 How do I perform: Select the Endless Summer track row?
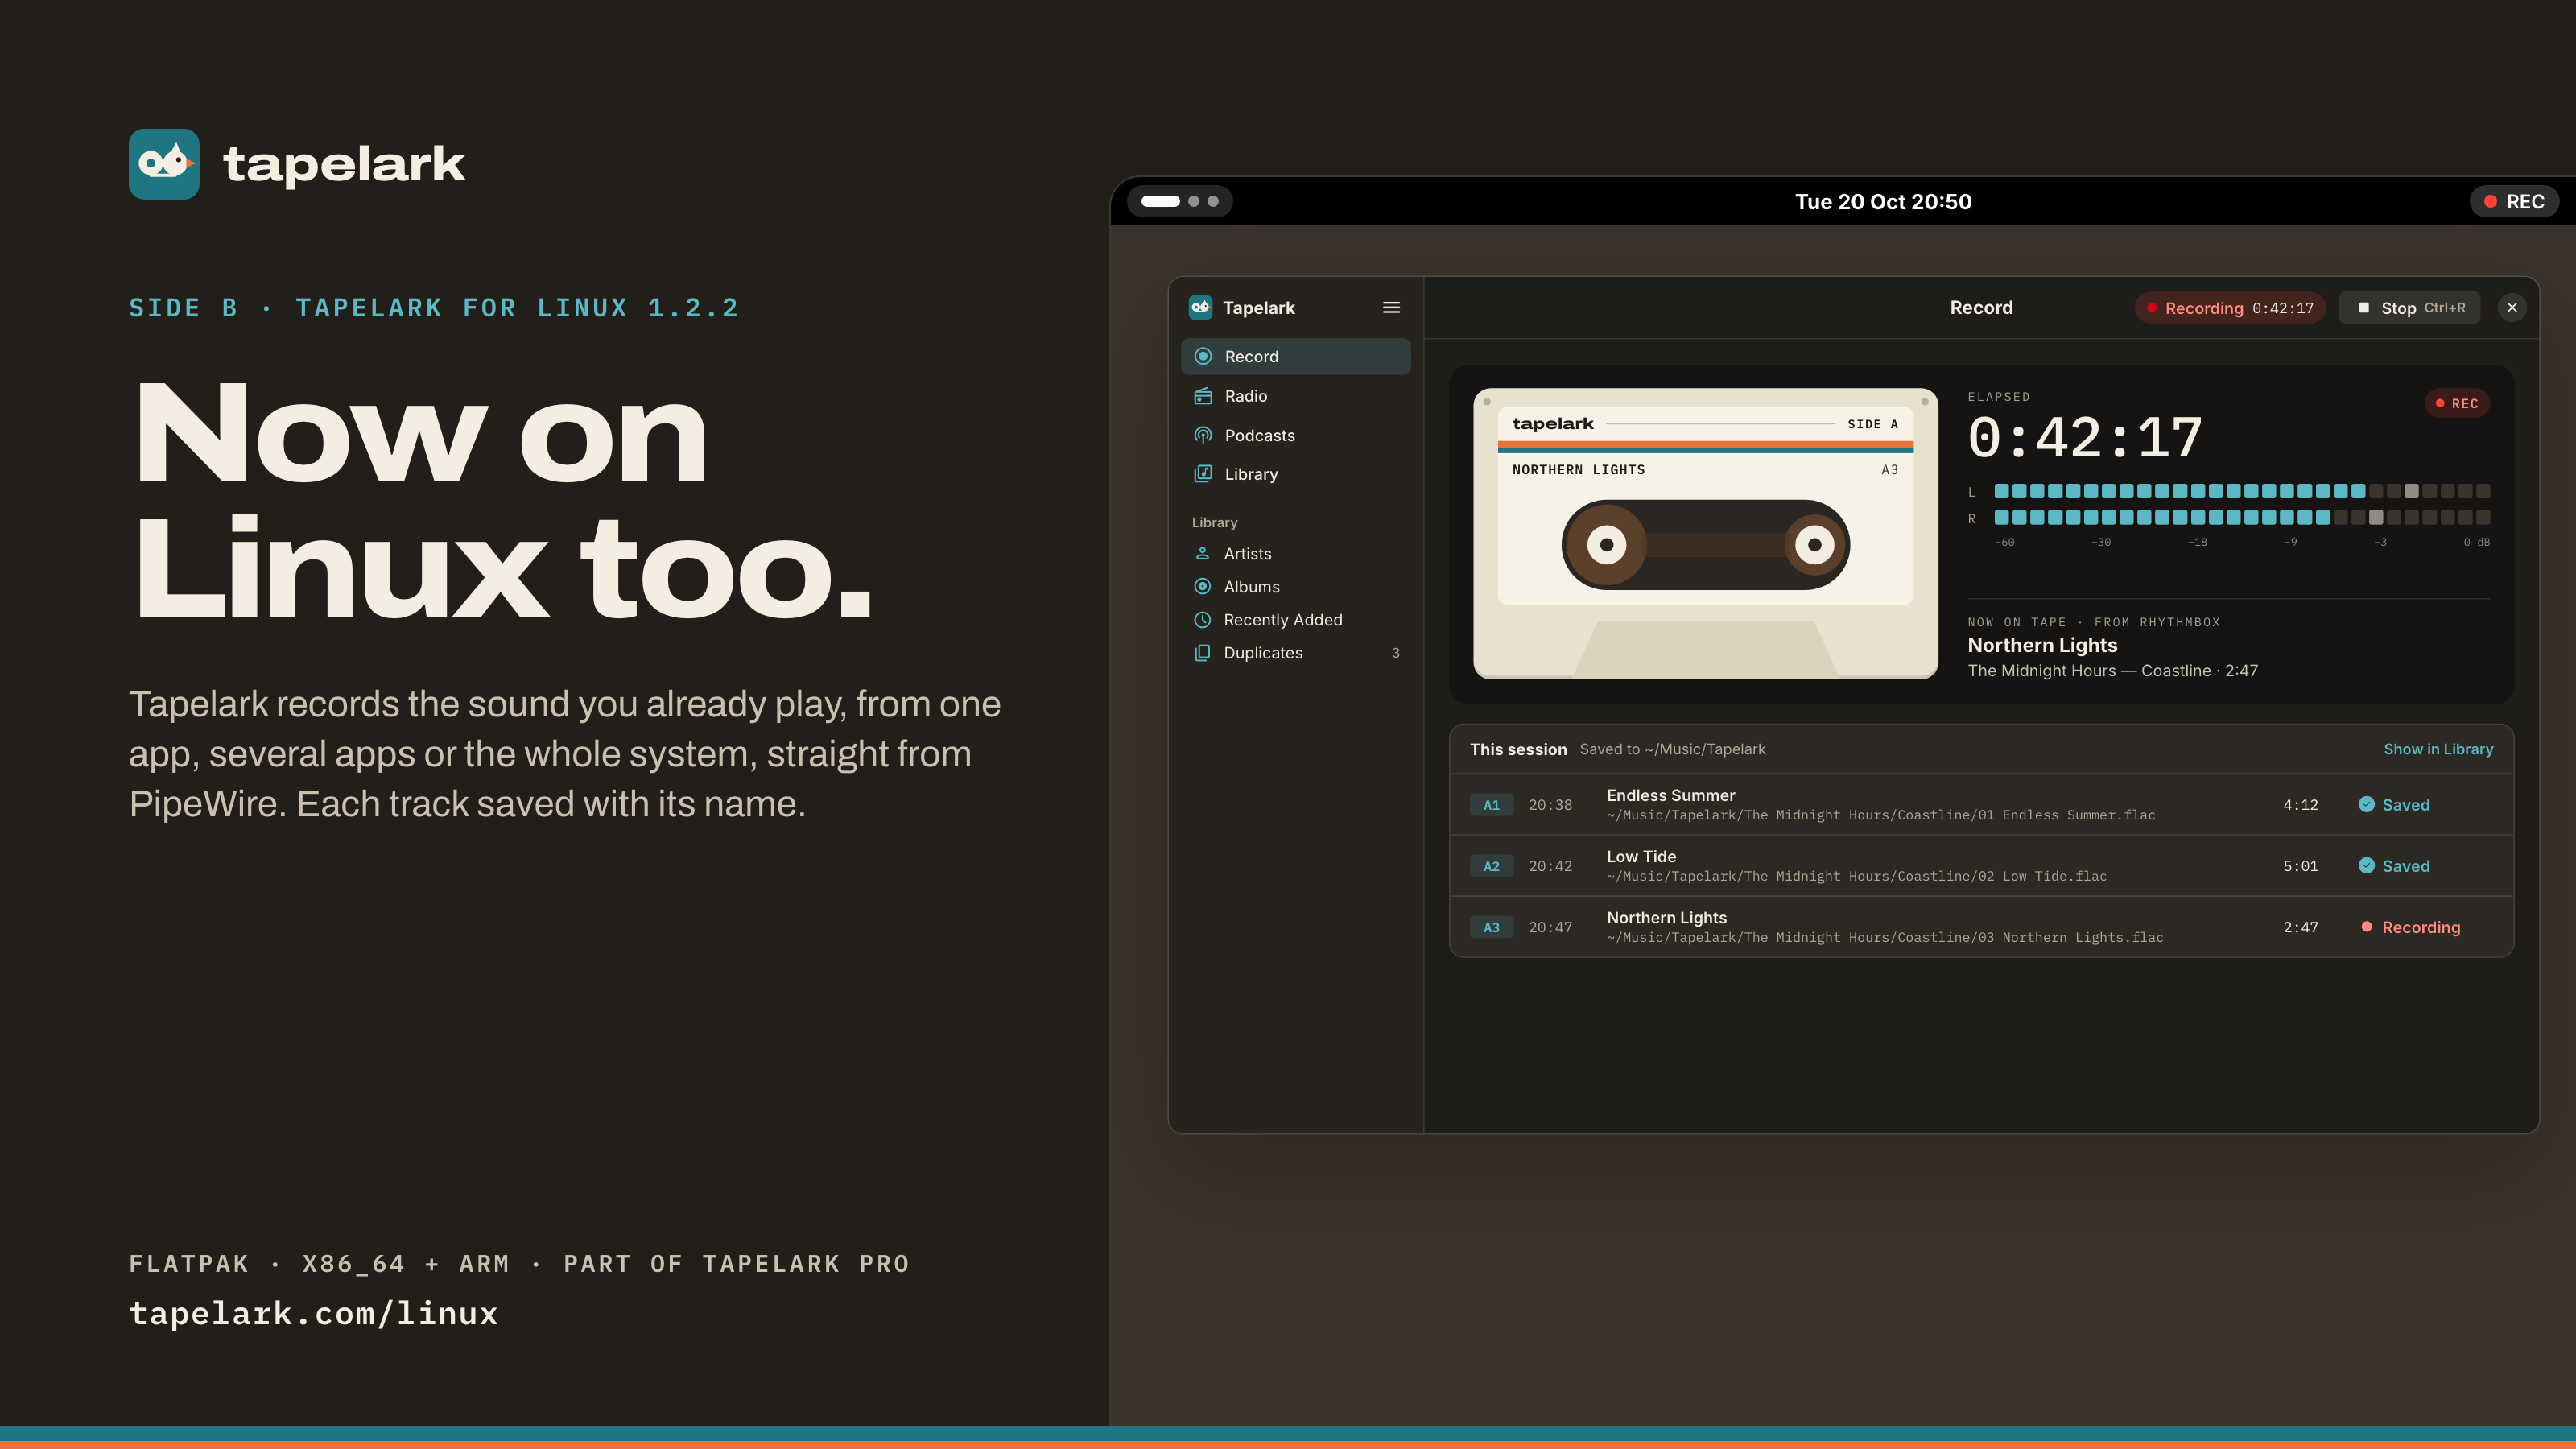pyautogui.click(x=1981, y=805)
